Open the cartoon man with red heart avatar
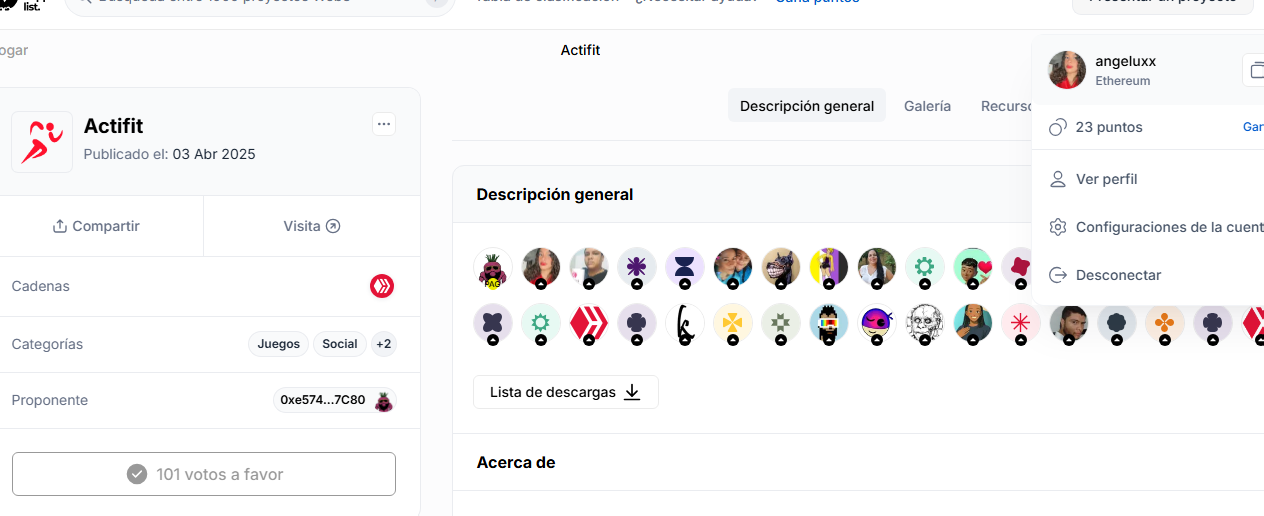The image size is (1264, 516). [973, 268]
